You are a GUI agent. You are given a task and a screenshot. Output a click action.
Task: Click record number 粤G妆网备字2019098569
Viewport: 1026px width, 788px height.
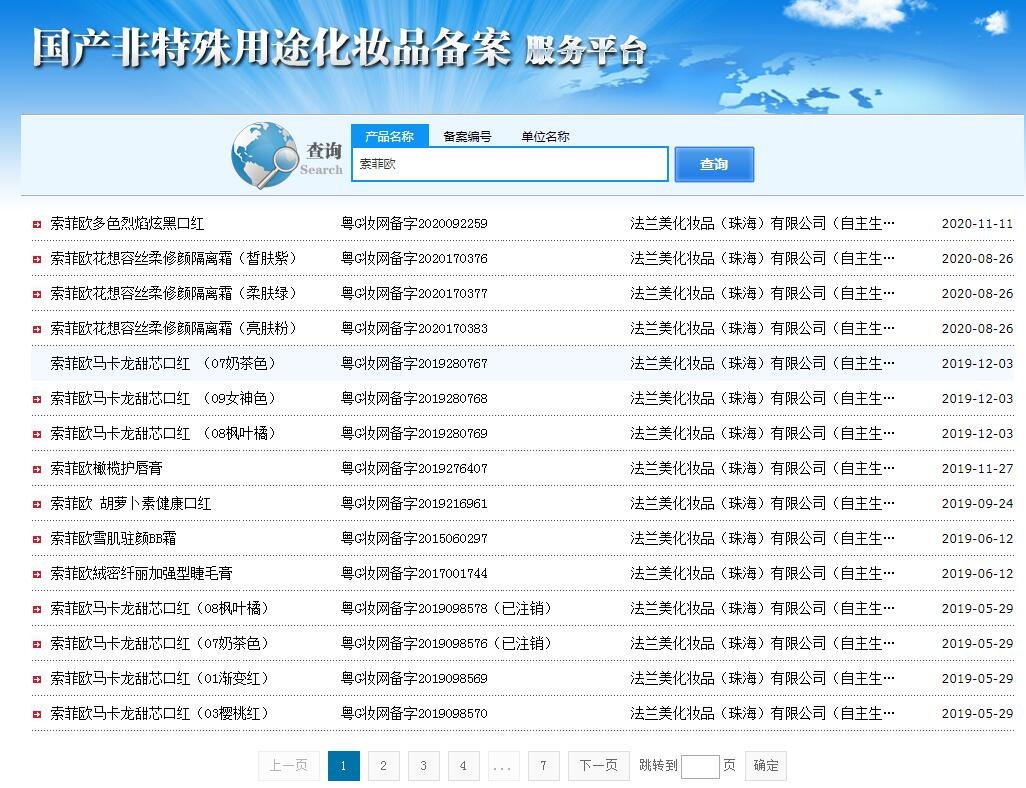pyautogui.click(x=414, y=679)
